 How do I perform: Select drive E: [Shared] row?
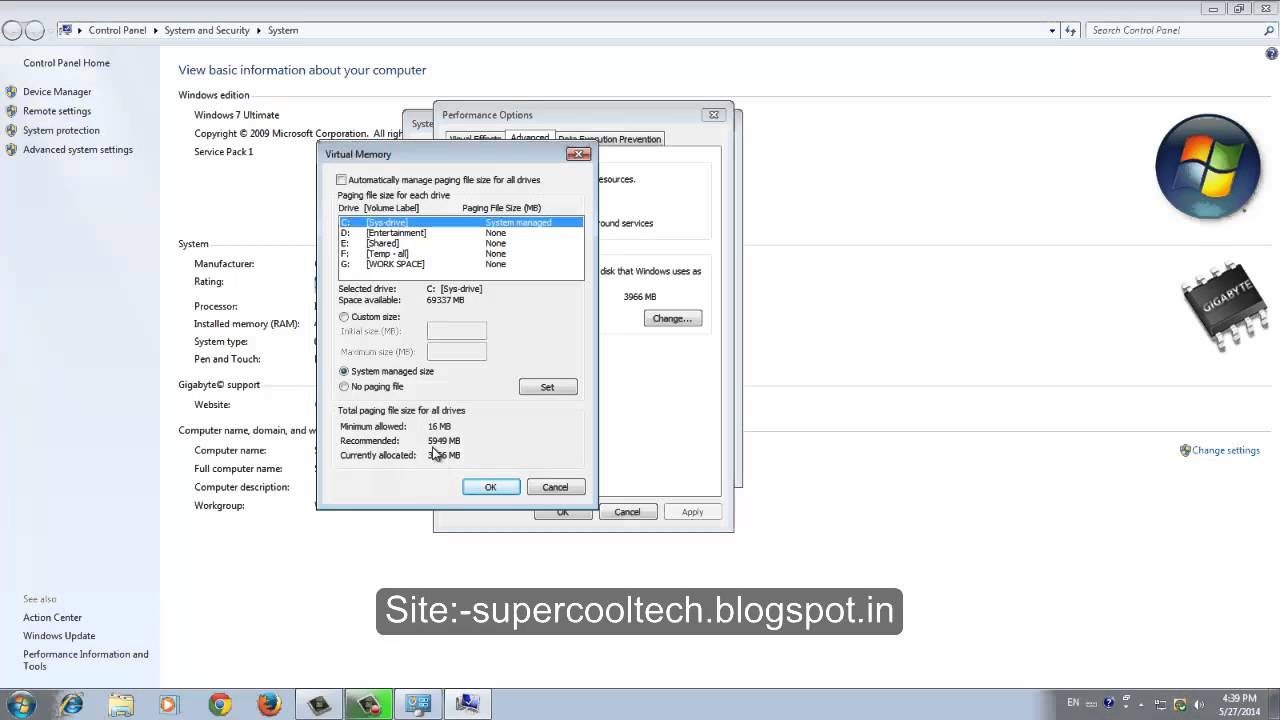(x=461, y=243)
